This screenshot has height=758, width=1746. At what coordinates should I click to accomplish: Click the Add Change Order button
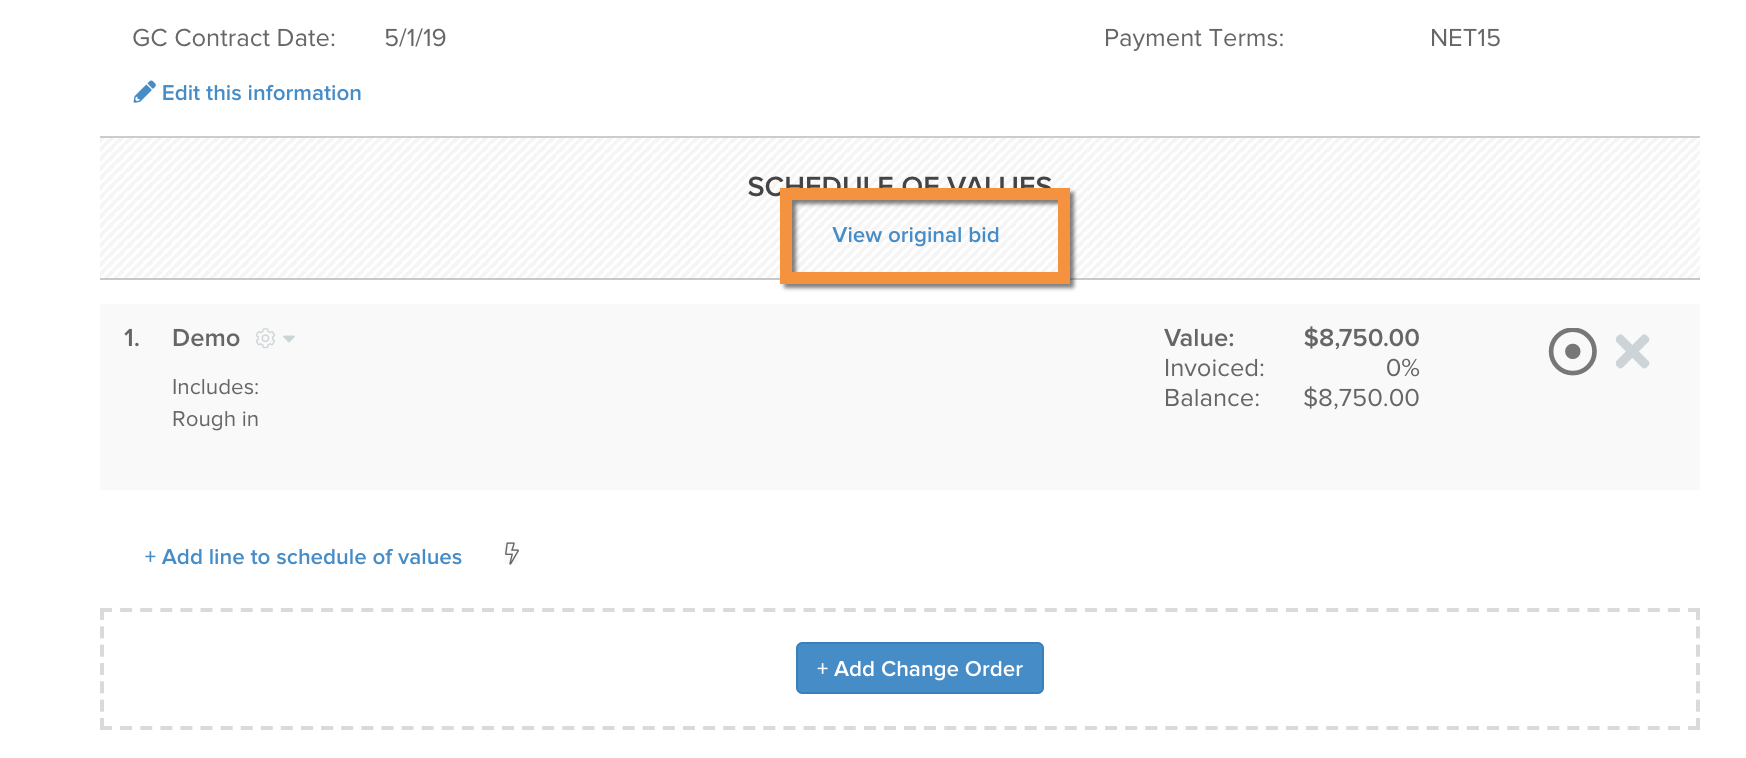[x=920, y=668]
